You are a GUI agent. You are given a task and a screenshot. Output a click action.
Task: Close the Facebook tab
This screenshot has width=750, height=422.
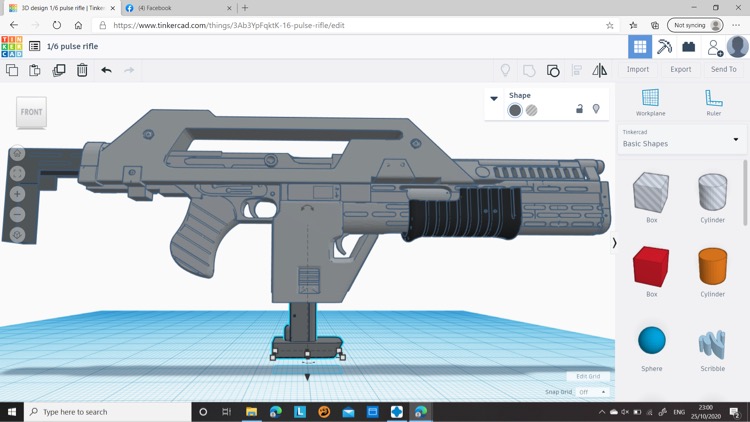click(x=229, y=8)
